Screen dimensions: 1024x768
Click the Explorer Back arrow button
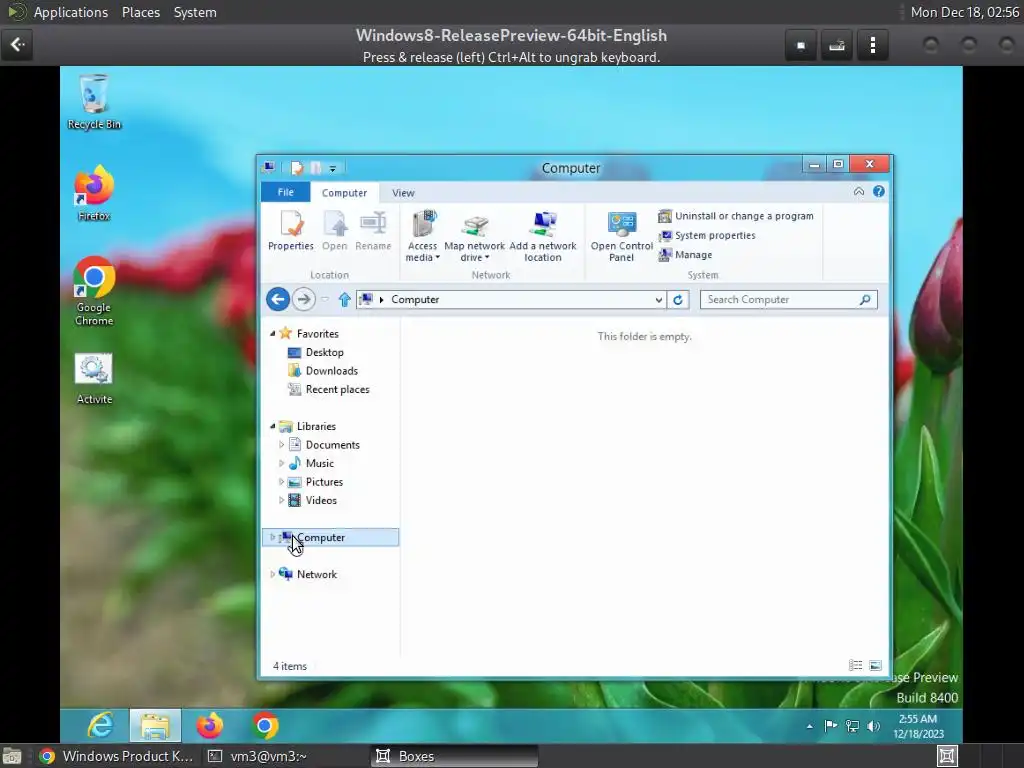(278, 300)
